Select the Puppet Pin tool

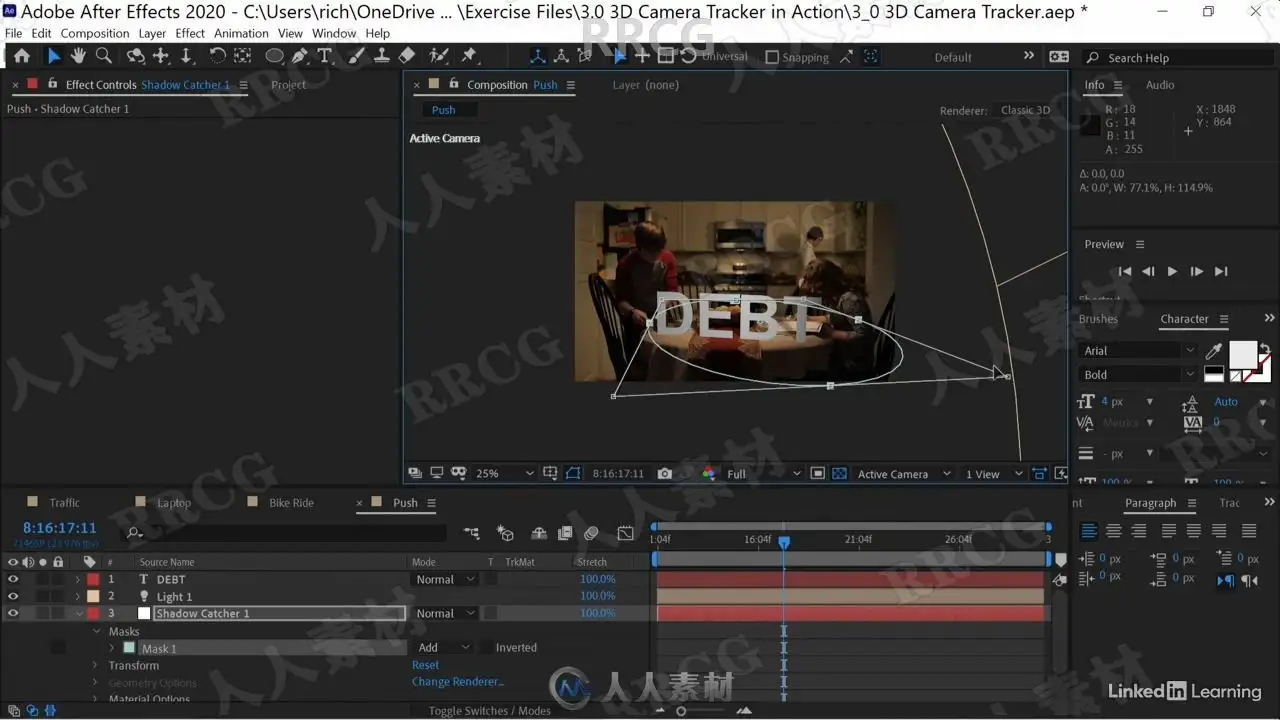point(469,57)
